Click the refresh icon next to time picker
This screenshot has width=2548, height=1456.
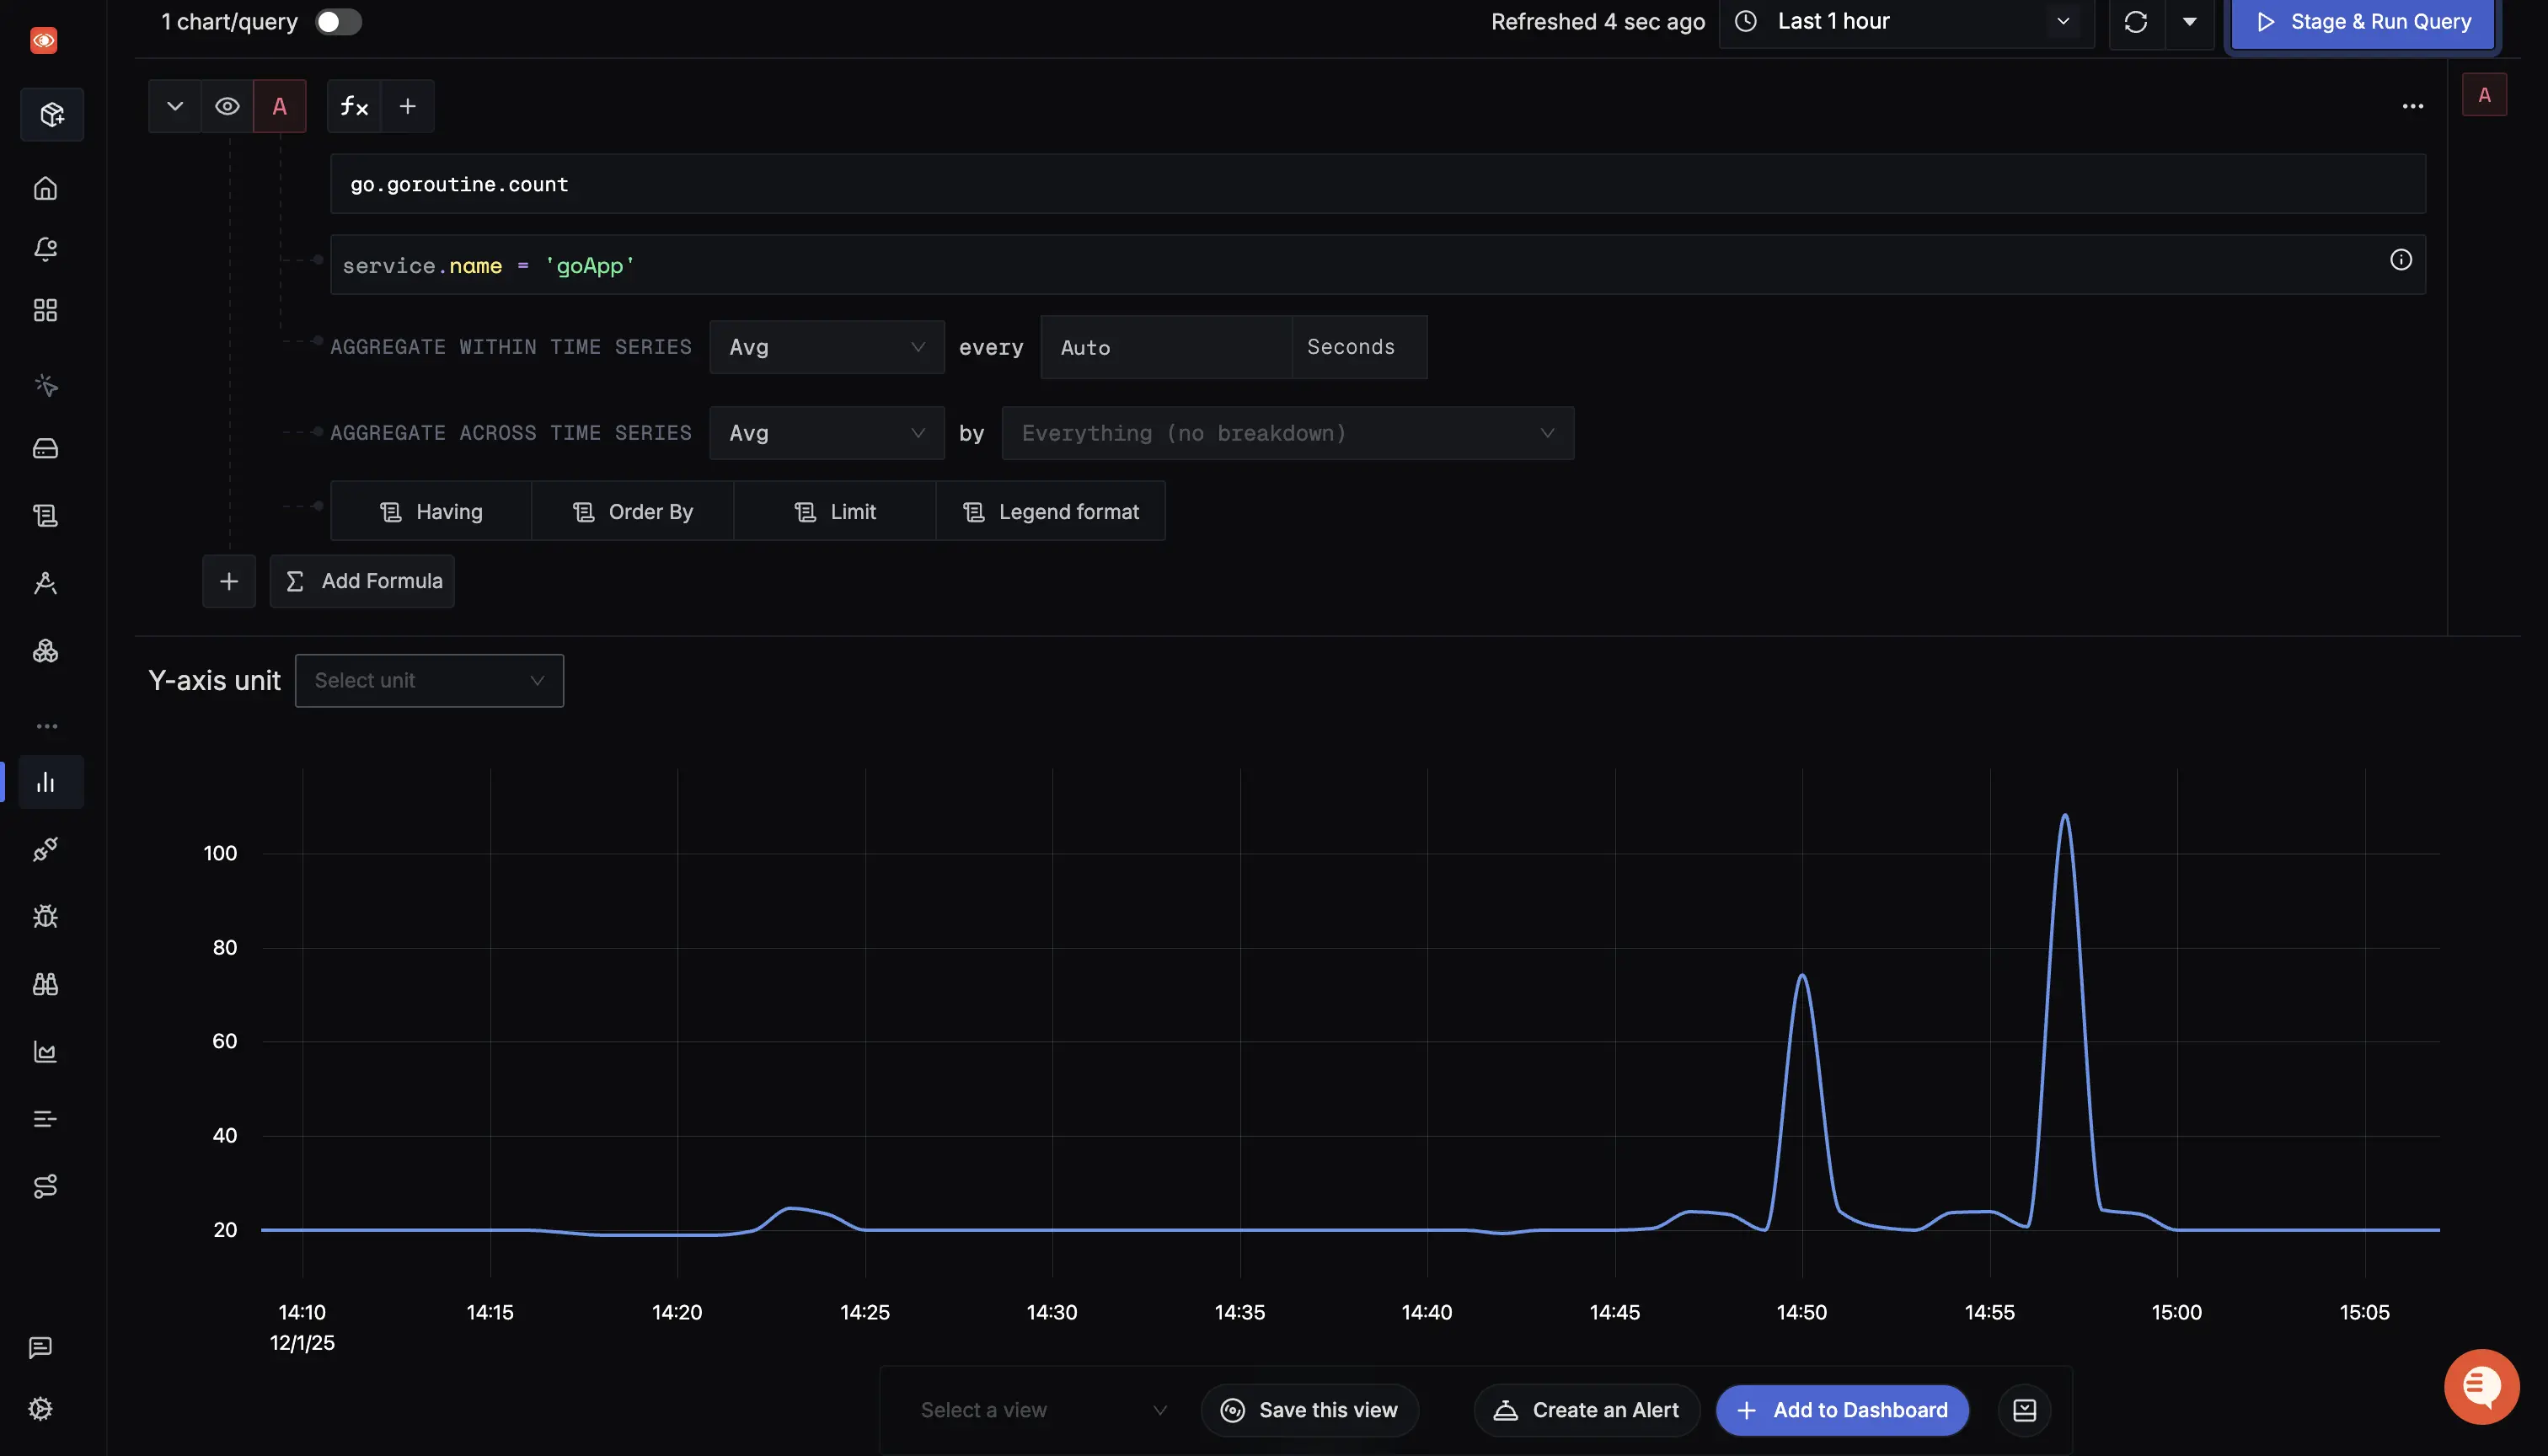tap(2135, 22)
